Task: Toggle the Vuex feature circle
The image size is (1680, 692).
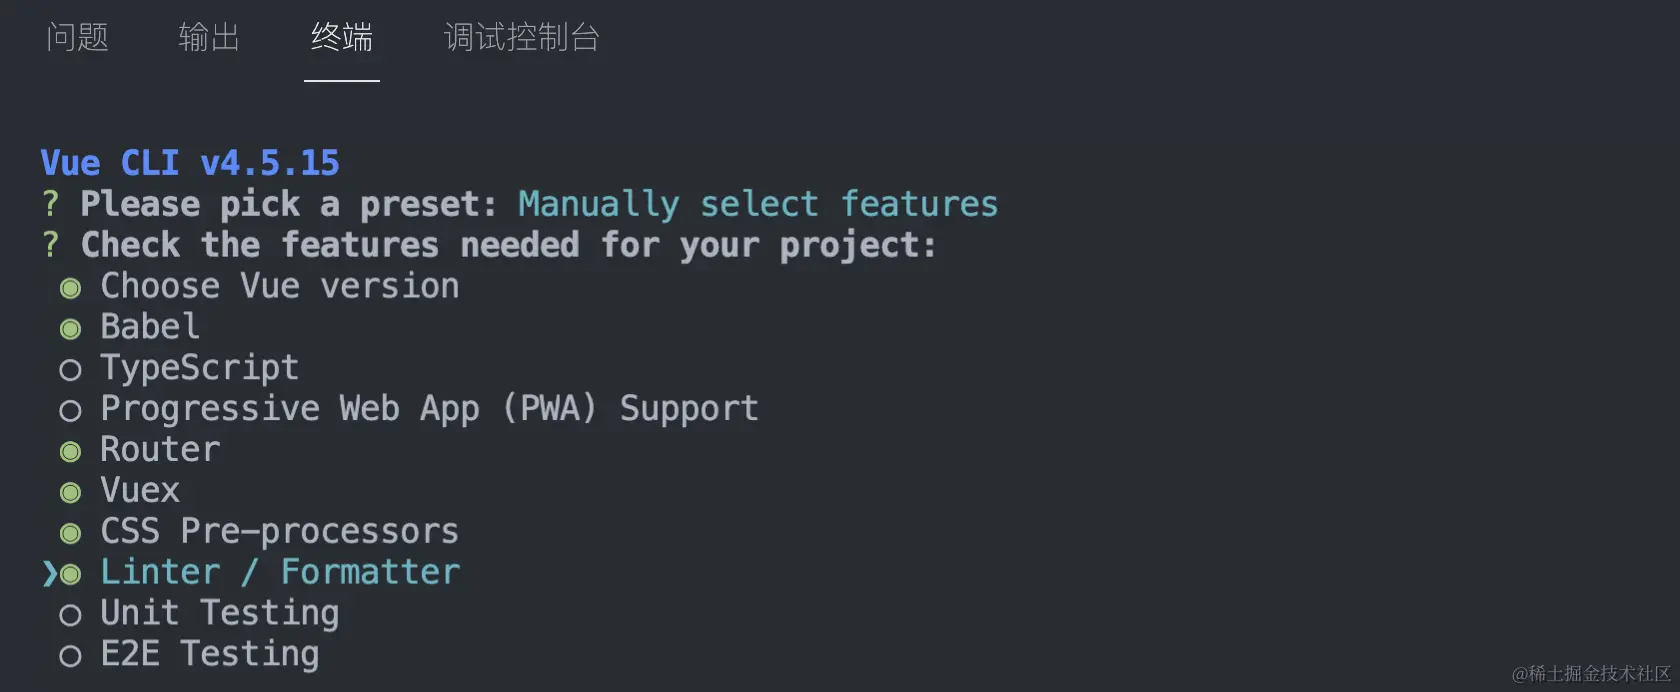Action: 70,492
